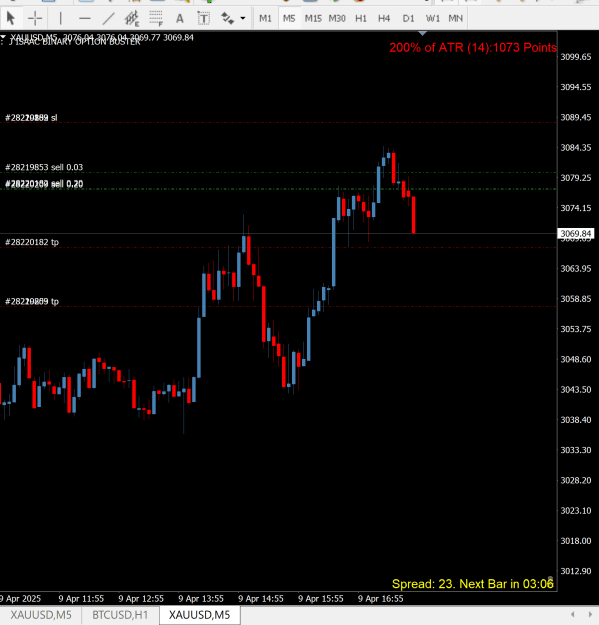Select the arrow cursor tool
599x625 pixels.
click(11, 18)
